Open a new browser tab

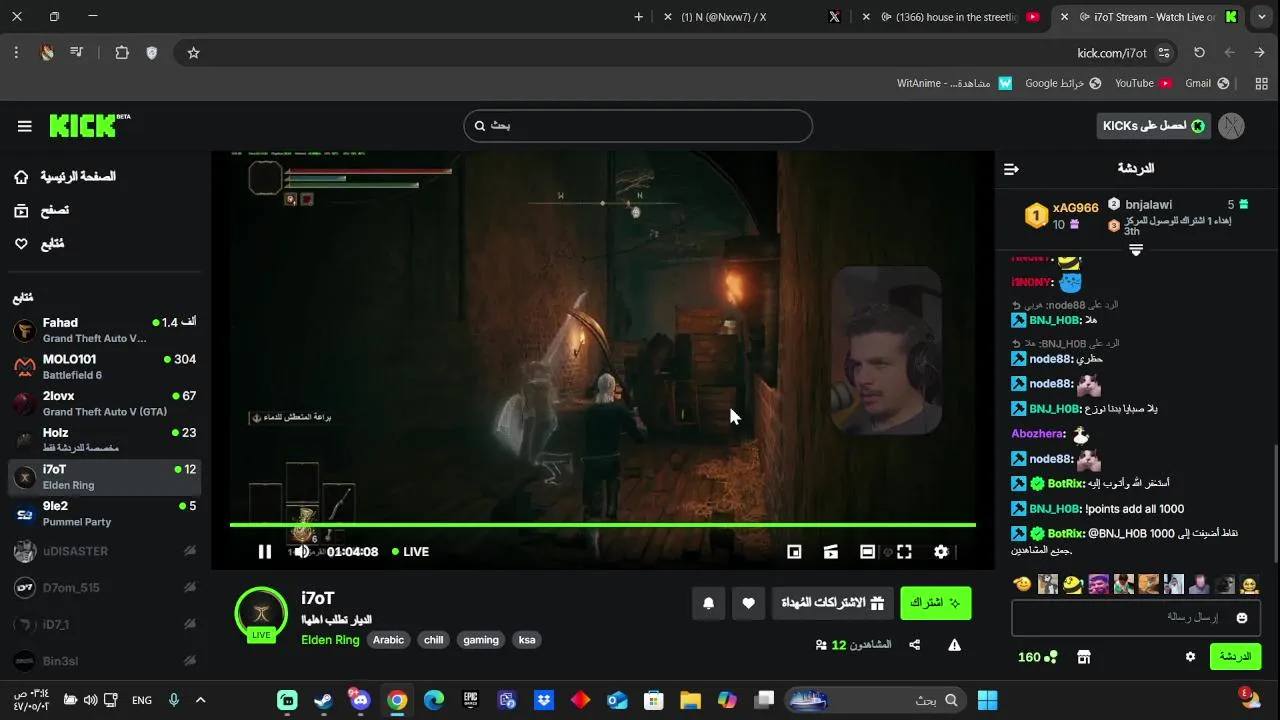tap(638, 17)
